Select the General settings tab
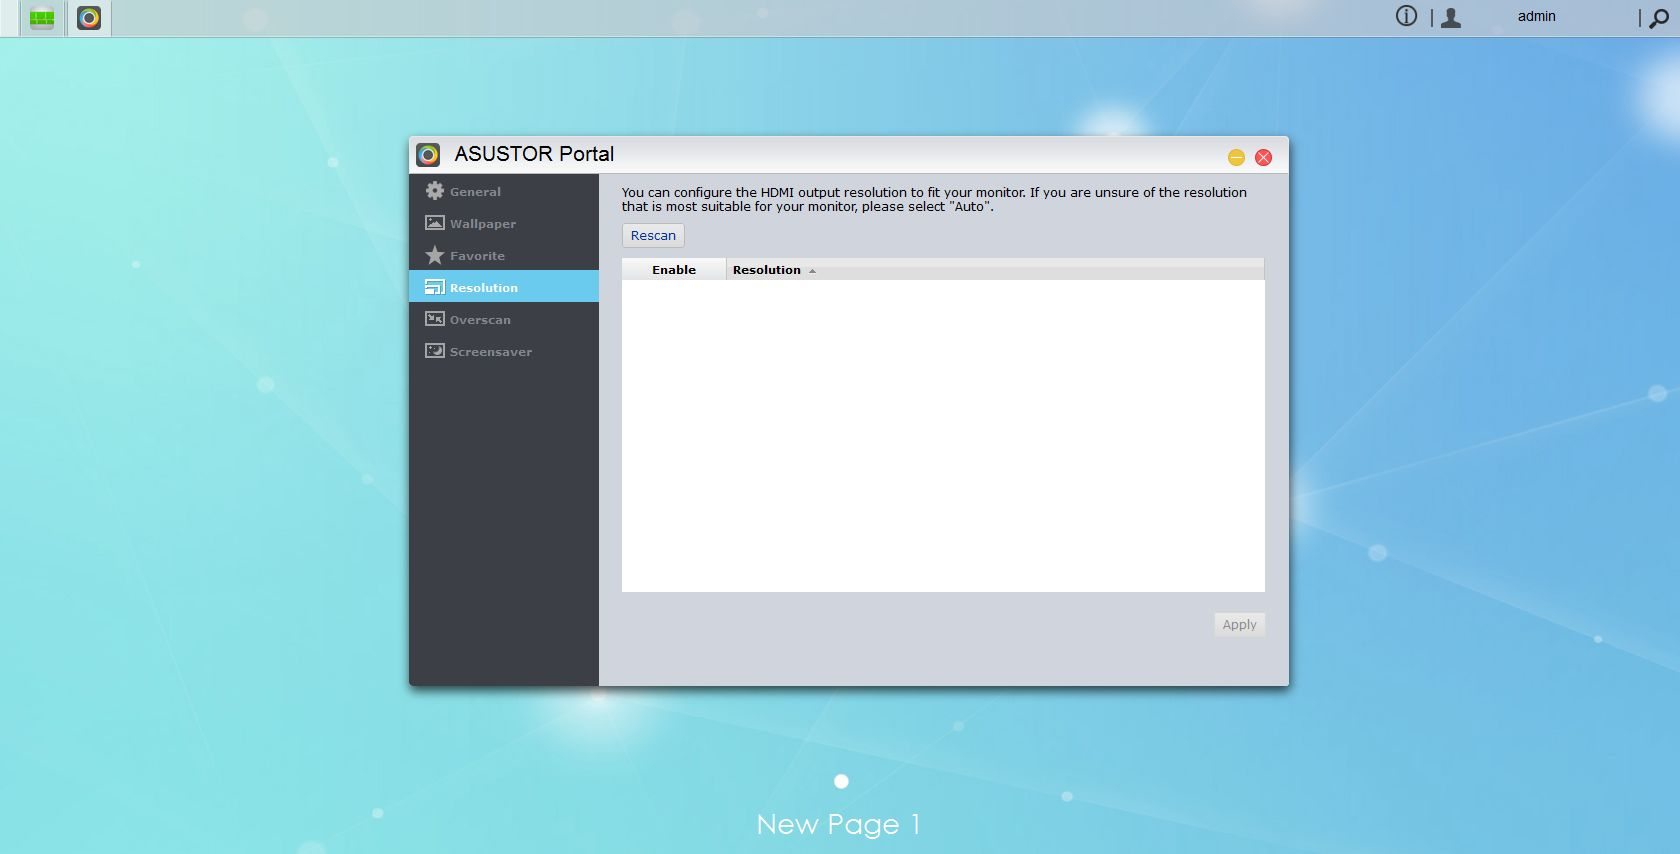1680x854 pixels. point(504,191)
